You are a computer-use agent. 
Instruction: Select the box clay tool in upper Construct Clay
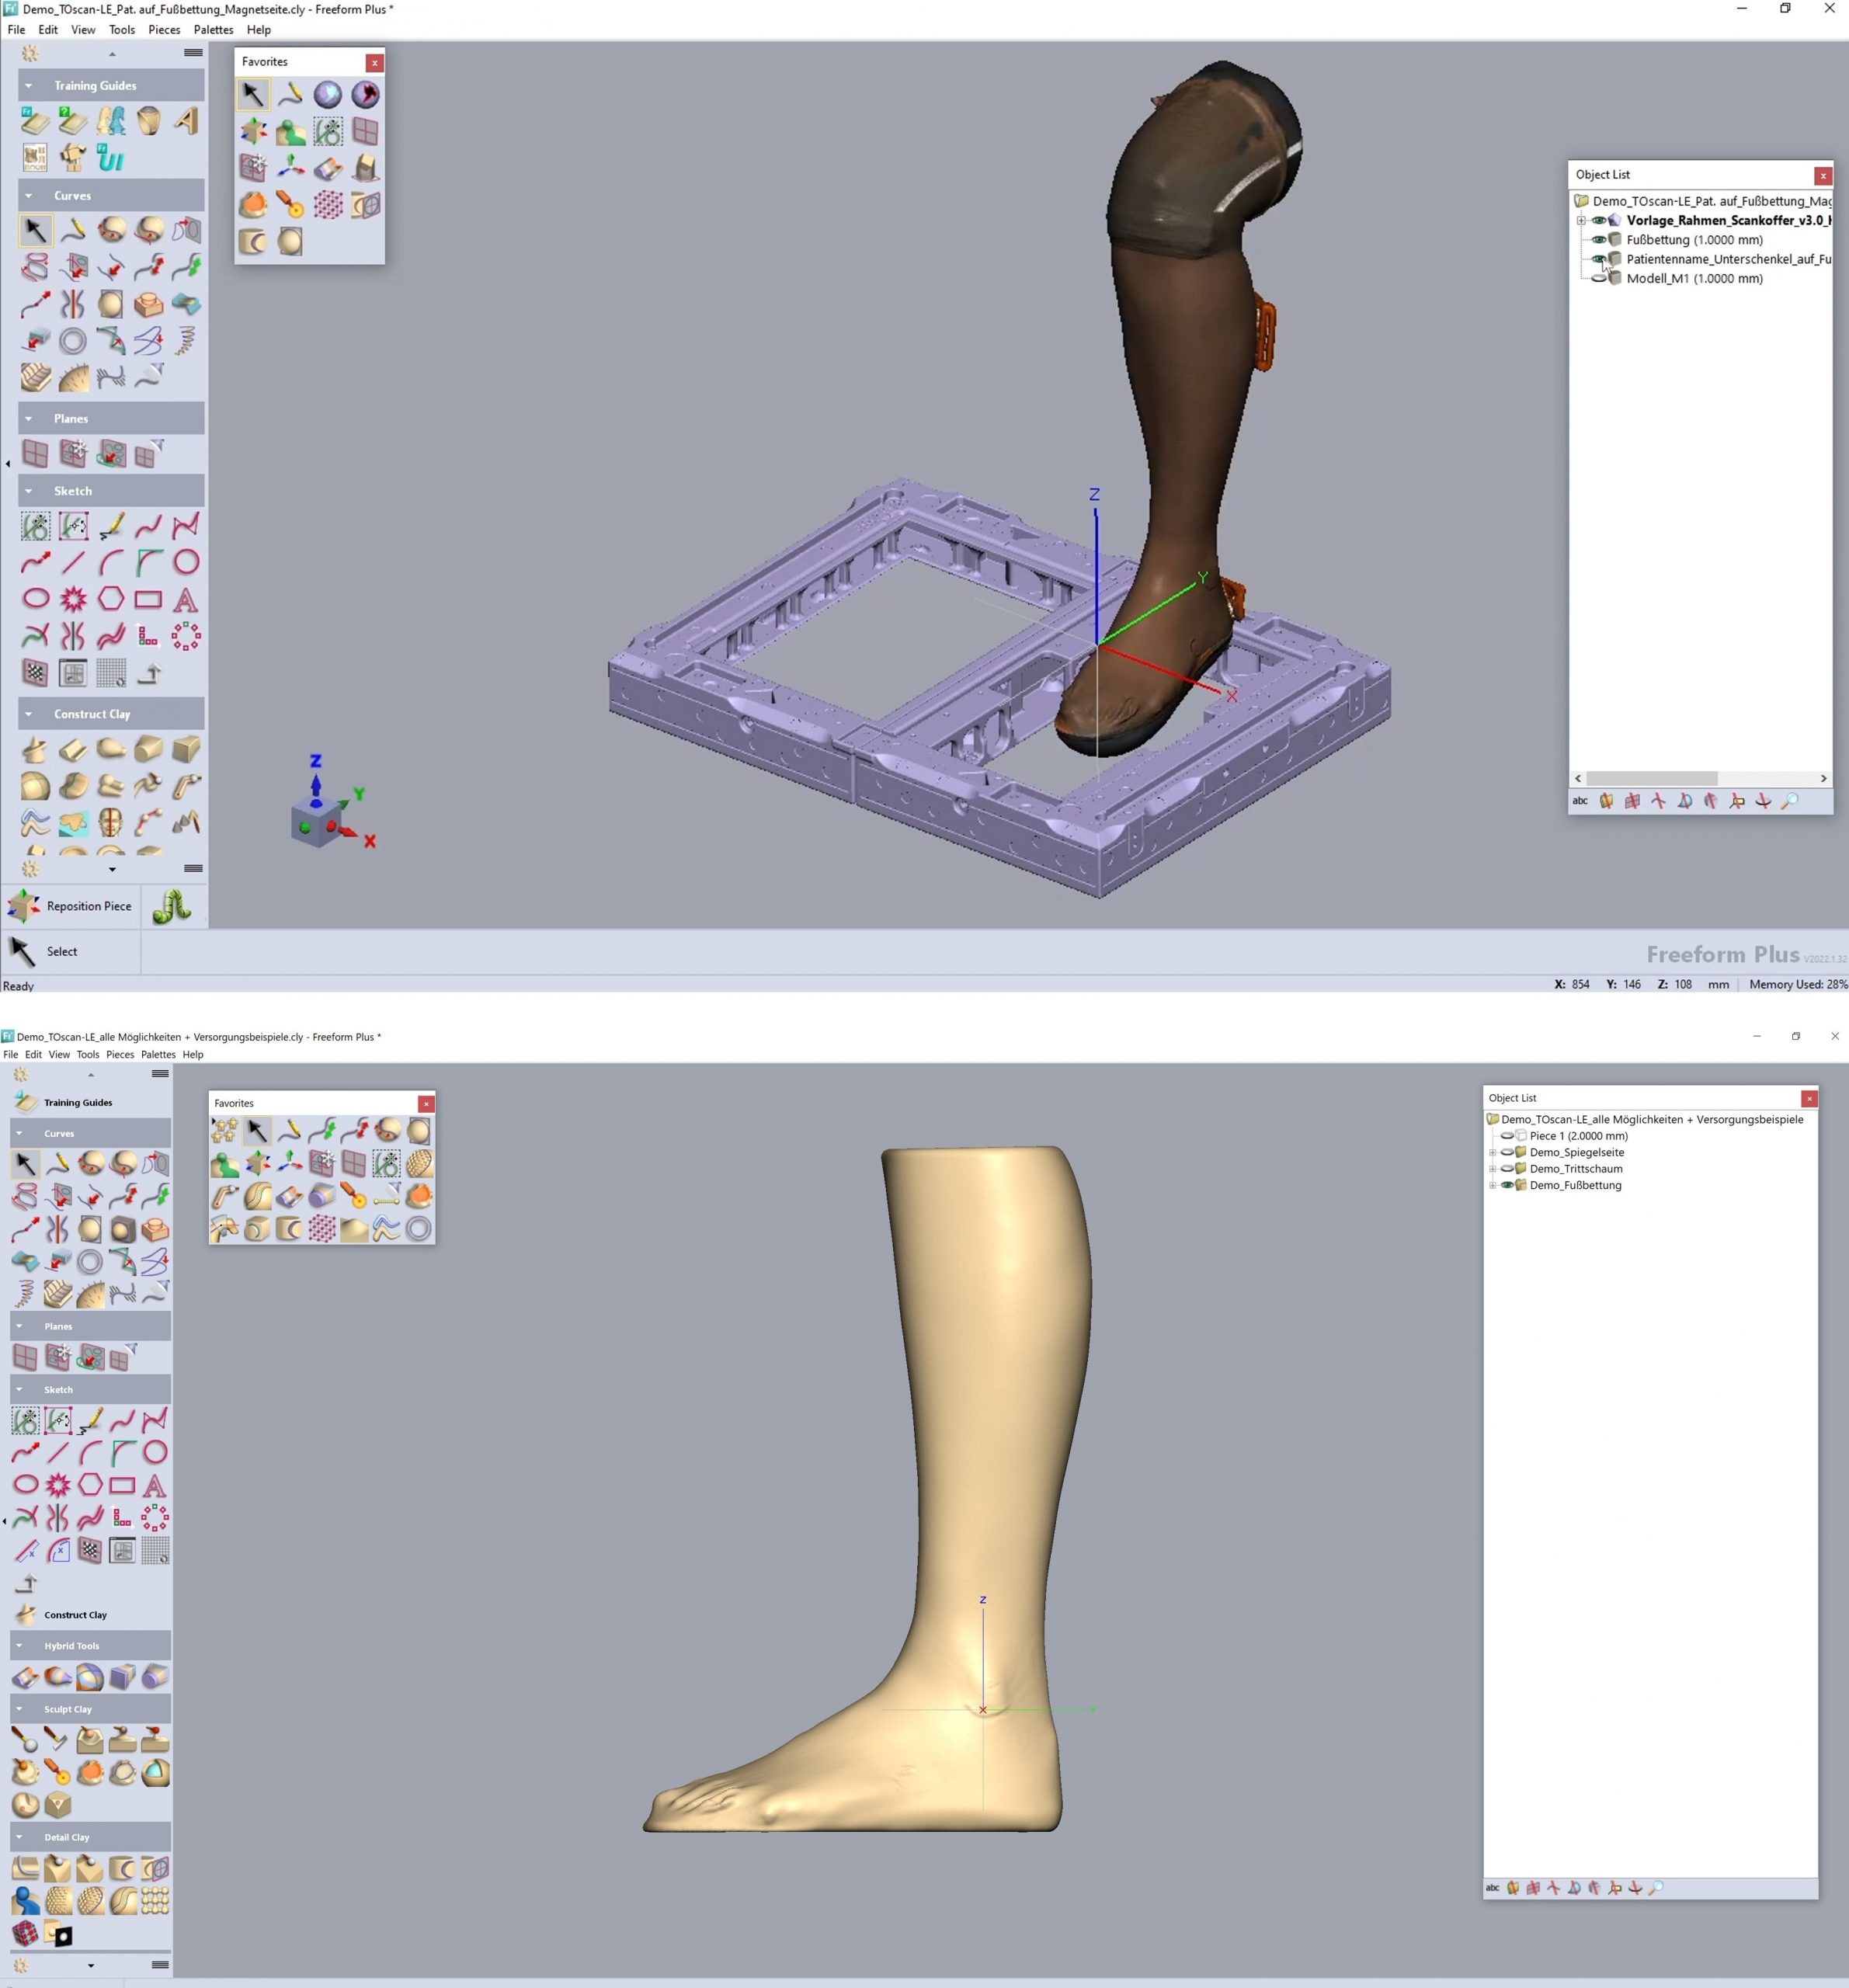tap(186, 749)
